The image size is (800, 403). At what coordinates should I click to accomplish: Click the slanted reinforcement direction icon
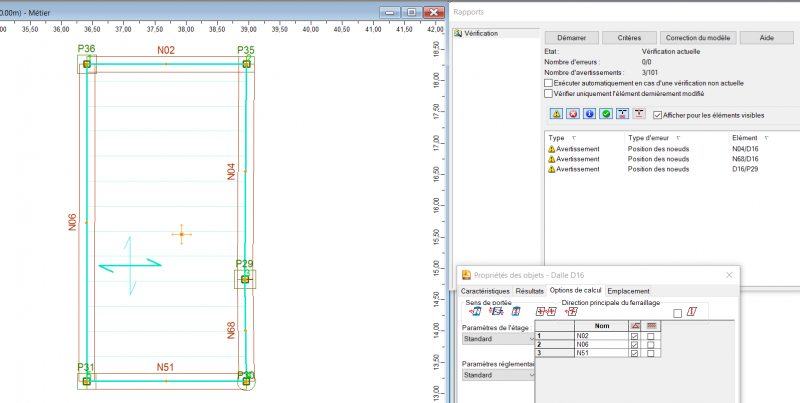pos(692,312)
